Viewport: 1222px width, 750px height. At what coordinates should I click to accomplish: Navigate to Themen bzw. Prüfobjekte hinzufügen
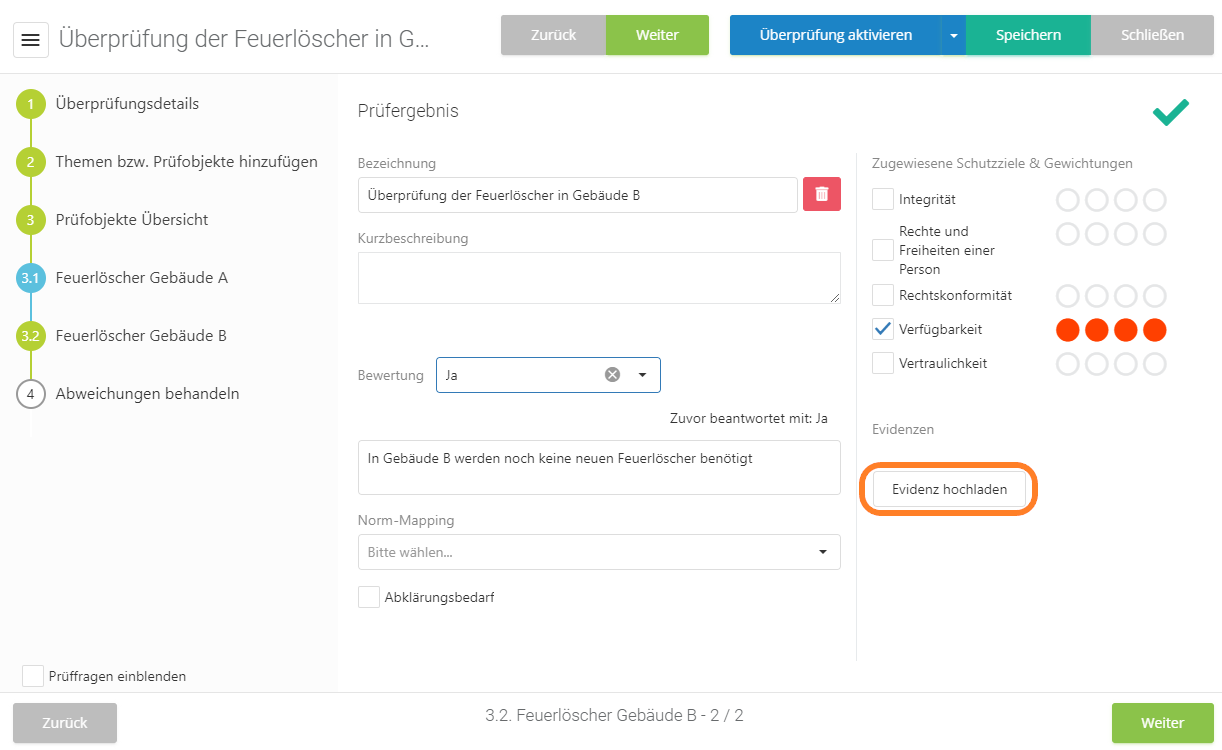[x=186, y=162]
